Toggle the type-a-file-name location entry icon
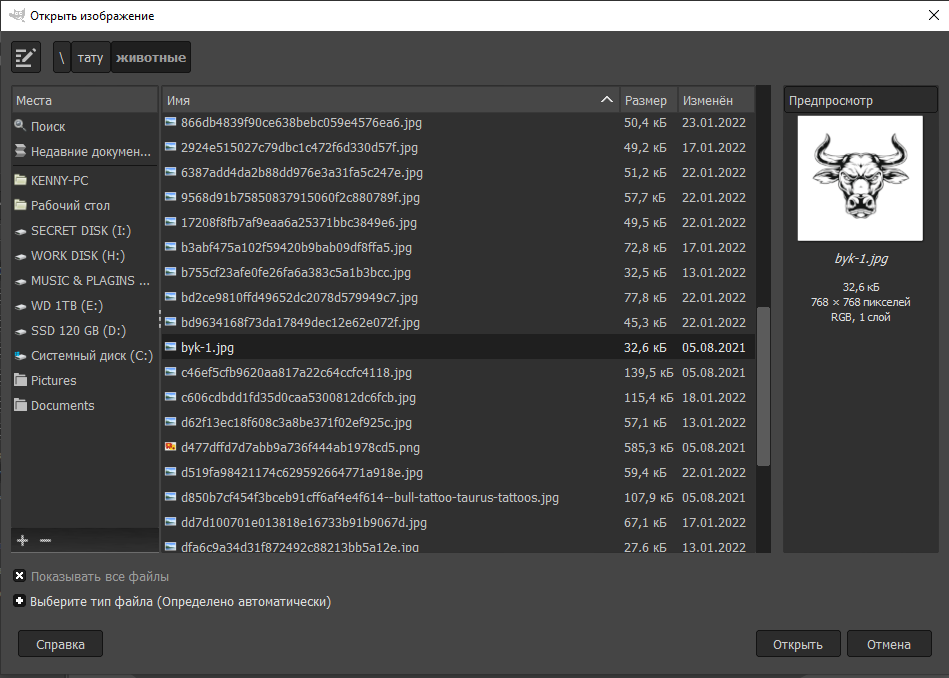 pyautogui.click(x=26, y=58)
